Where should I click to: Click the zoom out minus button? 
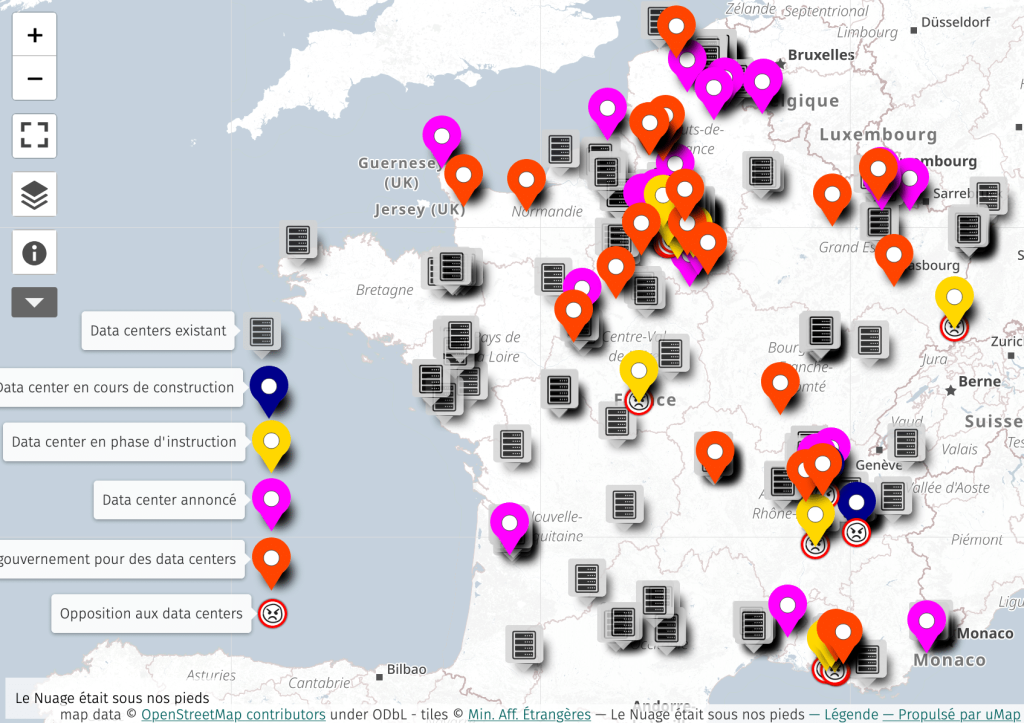pos(35,78)
